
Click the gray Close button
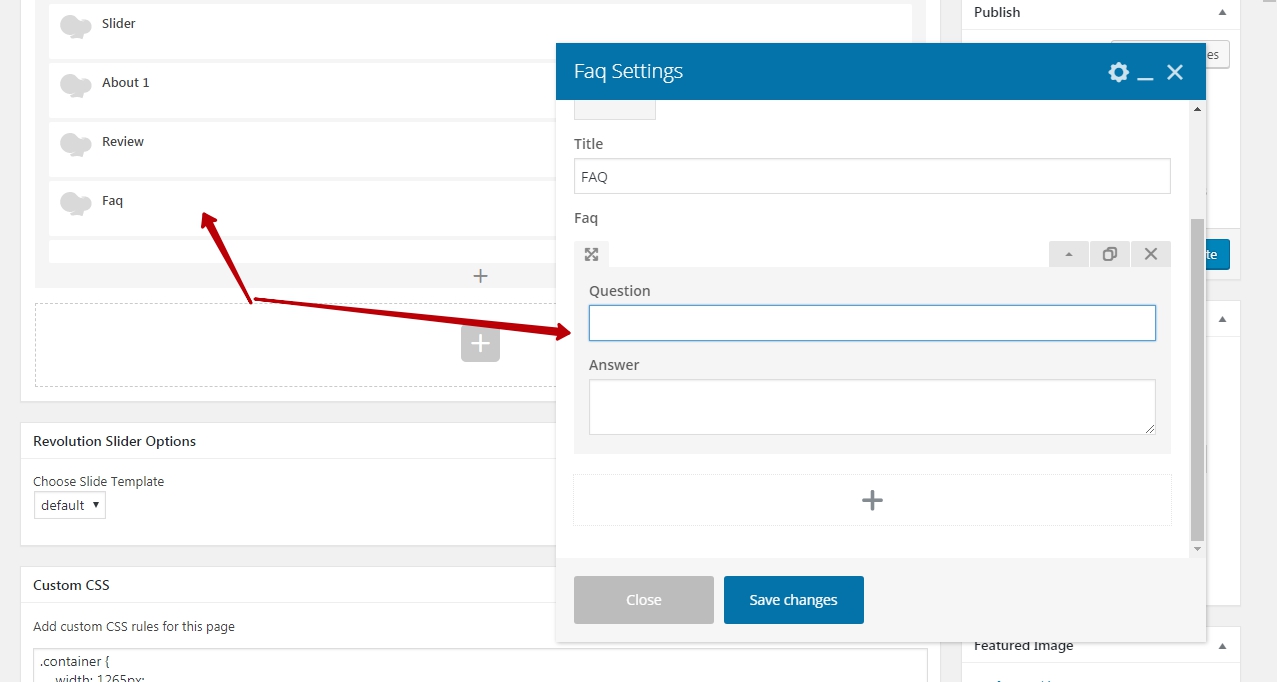pos(643,600)
